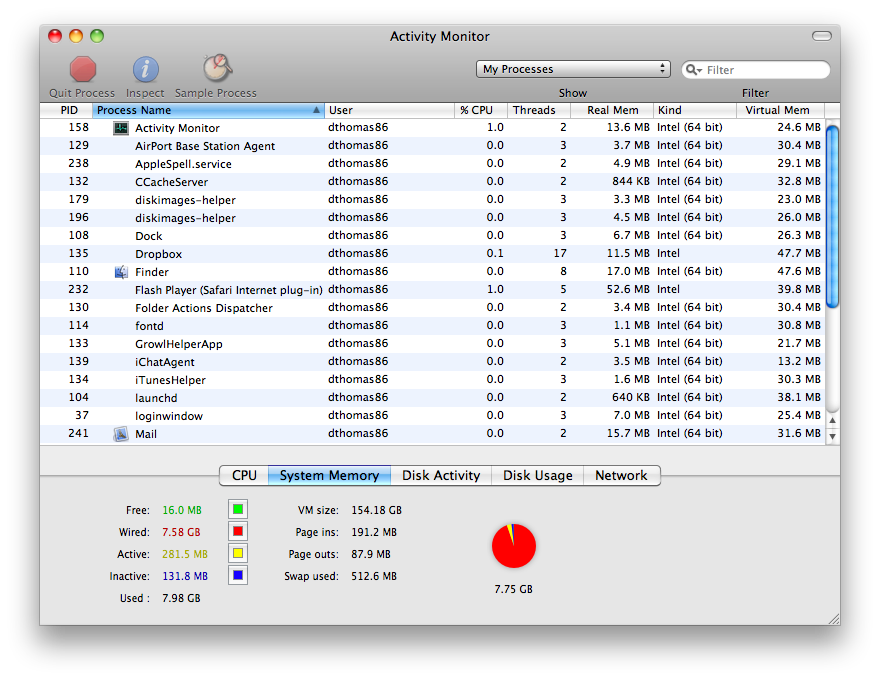Open the My Processes dropdown
Viewport: 880px width, 680px height.
(573, 69)
